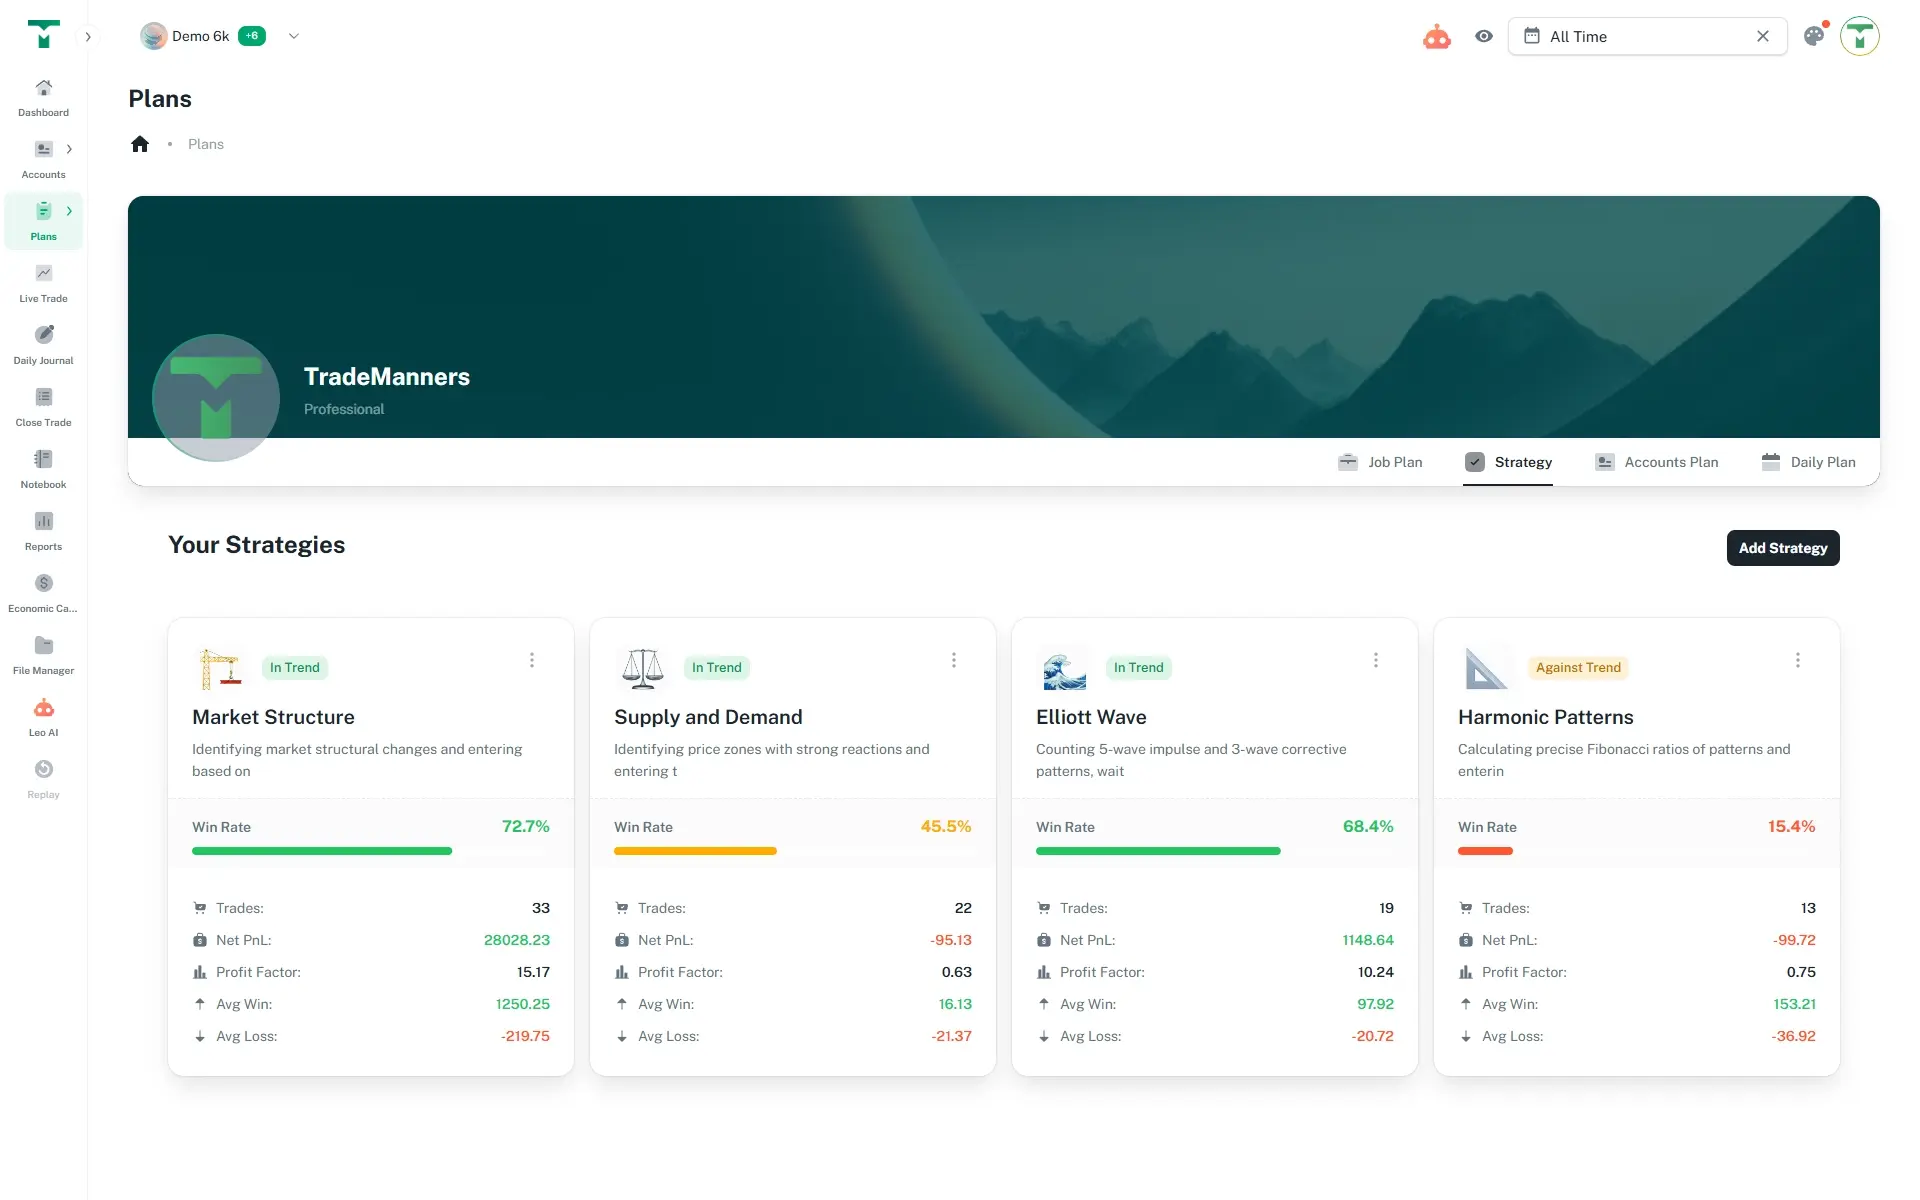Expand the Demo 6k account dropdown

point(293,36)
